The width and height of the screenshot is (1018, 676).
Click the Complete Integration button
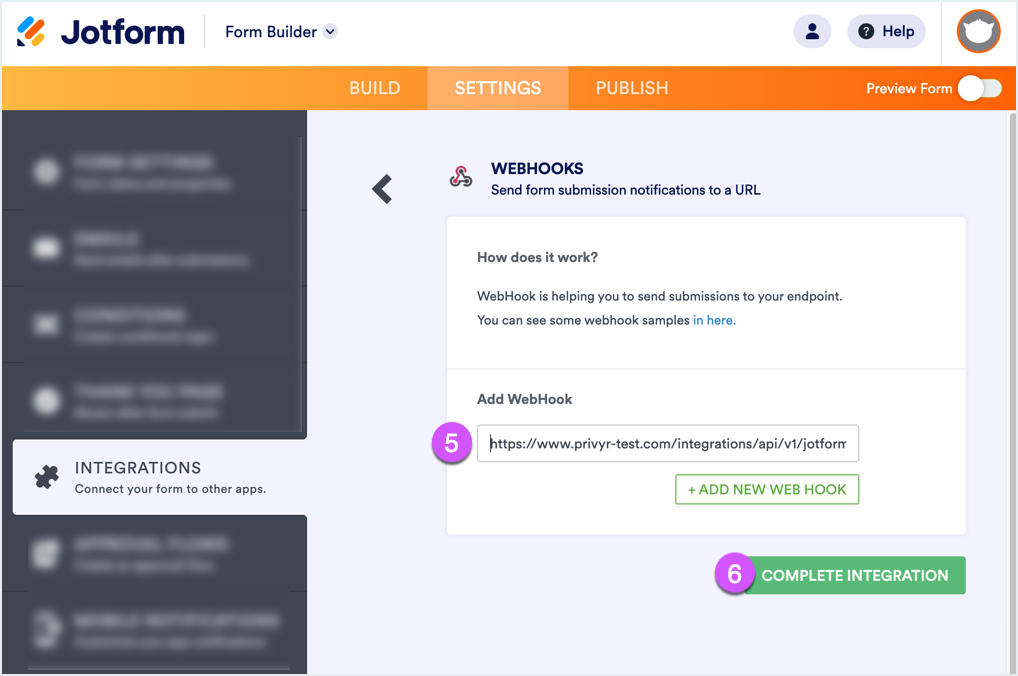point(854,575)
